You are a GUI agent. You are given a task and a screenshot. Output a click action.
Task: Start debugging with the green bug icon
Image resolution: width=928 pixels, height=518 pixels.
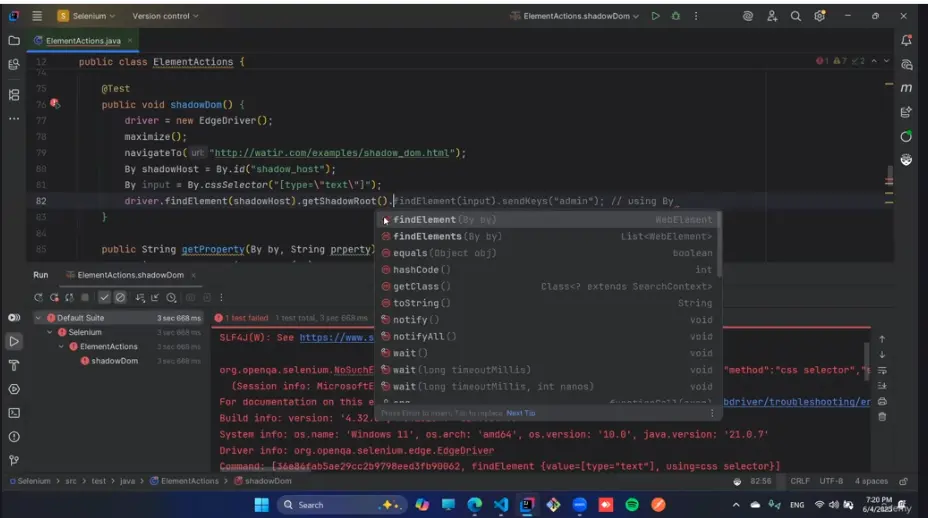675,16
